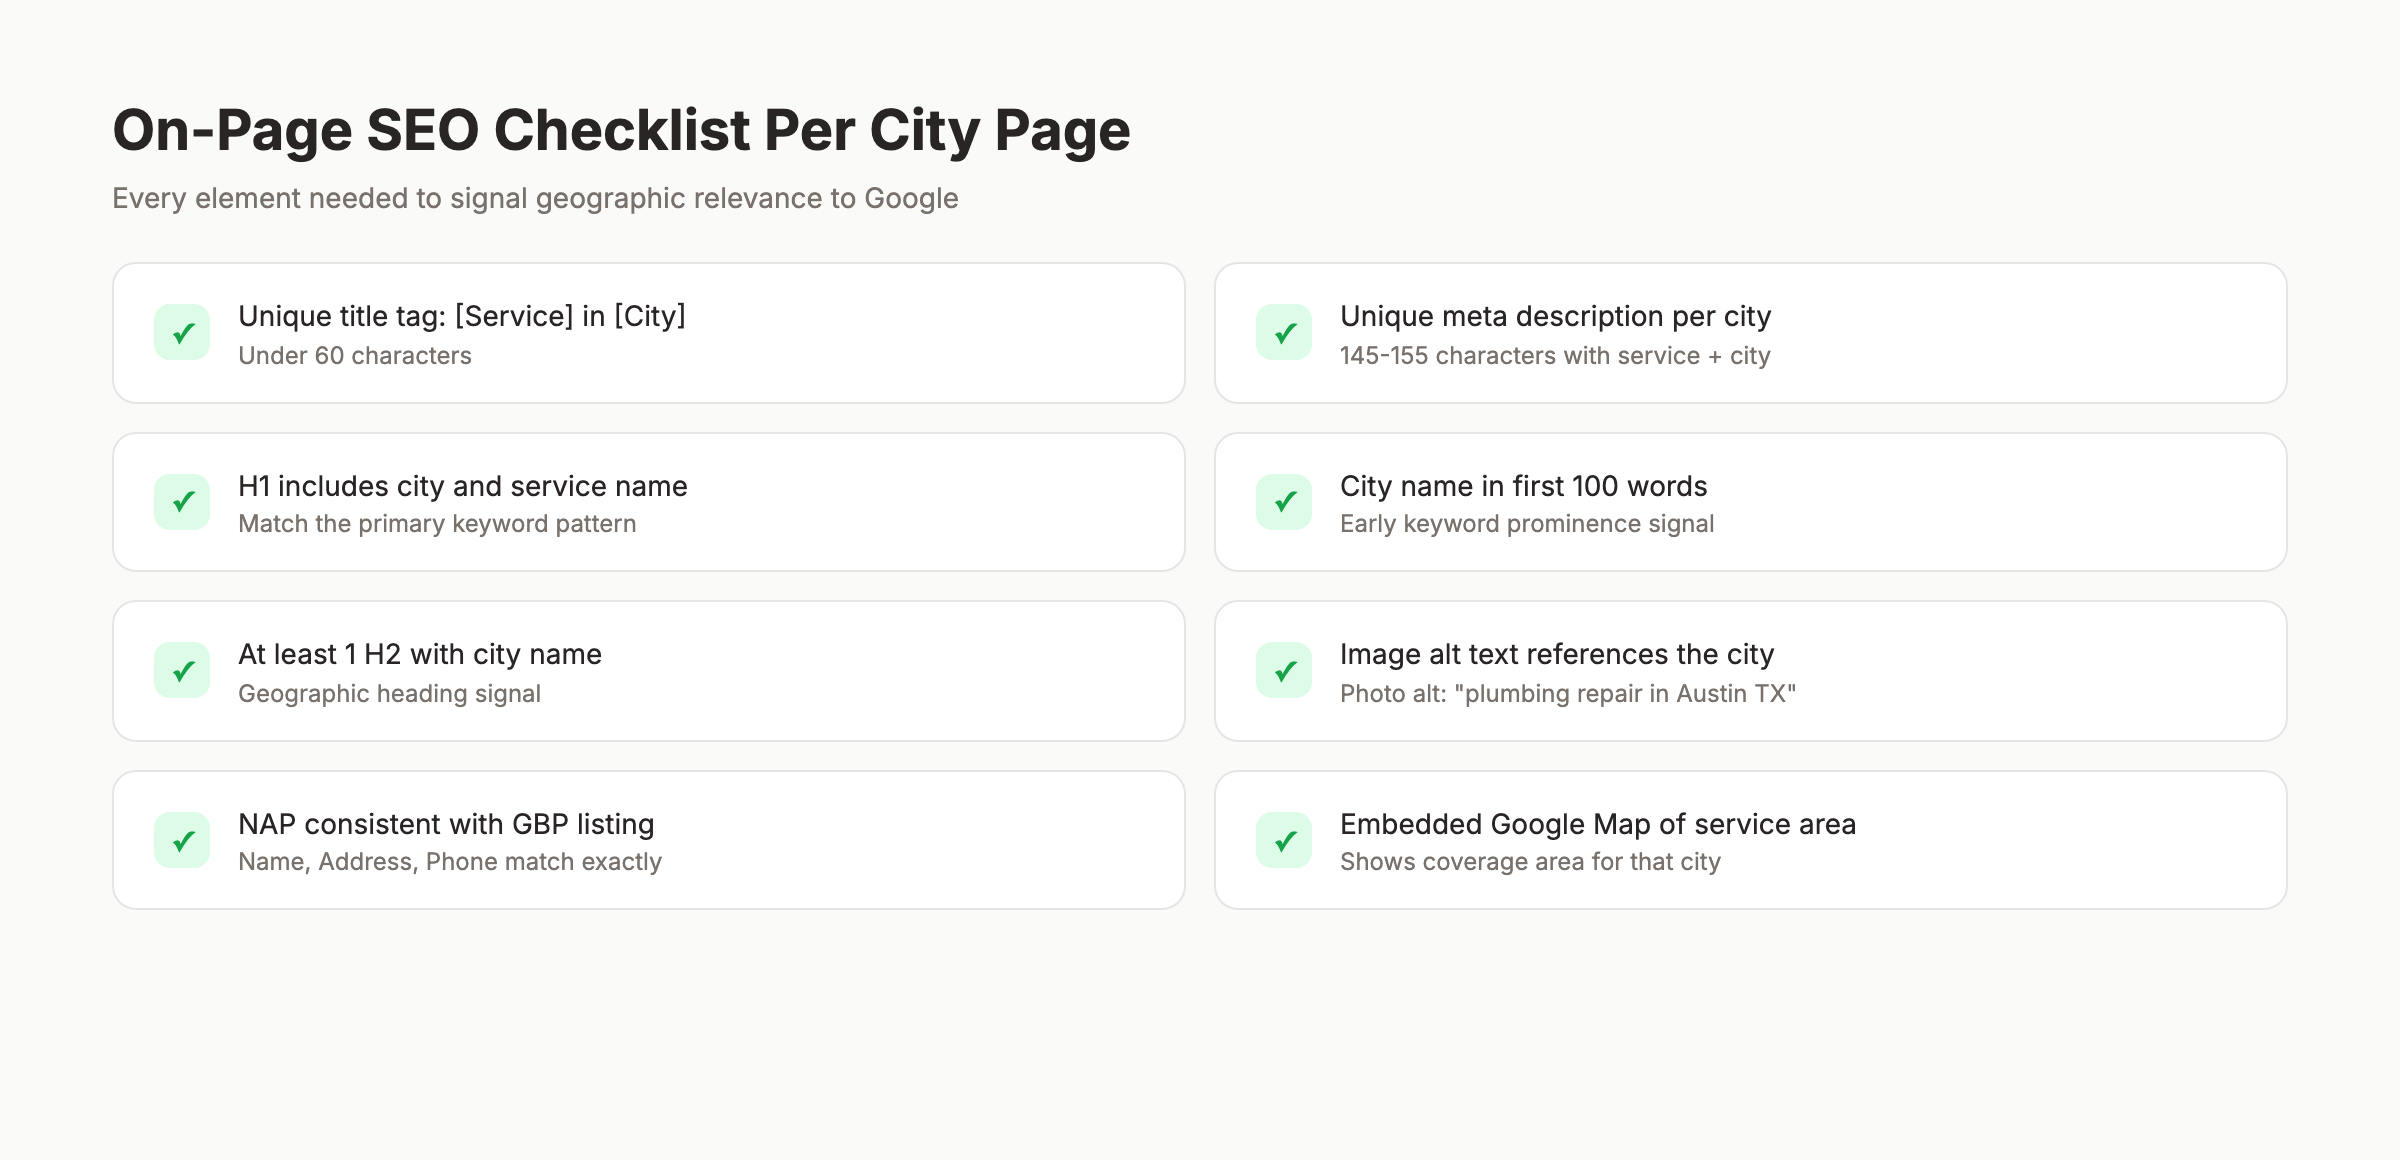Expand the "At least 1 H2 with city name" card

click(648, 670)
